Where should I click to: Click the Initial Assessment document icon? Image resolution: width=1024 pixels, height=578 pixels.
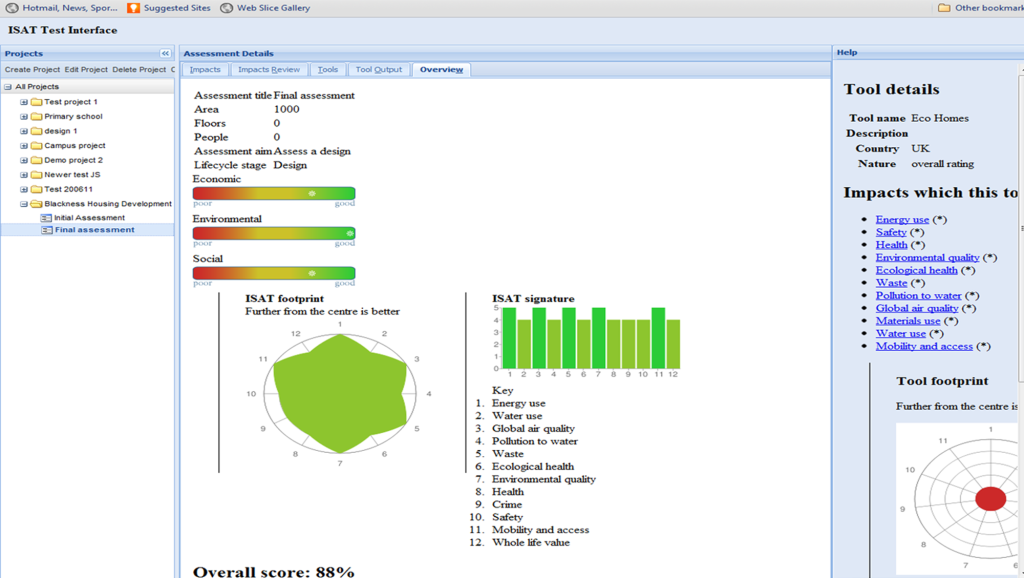click(46, 217)
